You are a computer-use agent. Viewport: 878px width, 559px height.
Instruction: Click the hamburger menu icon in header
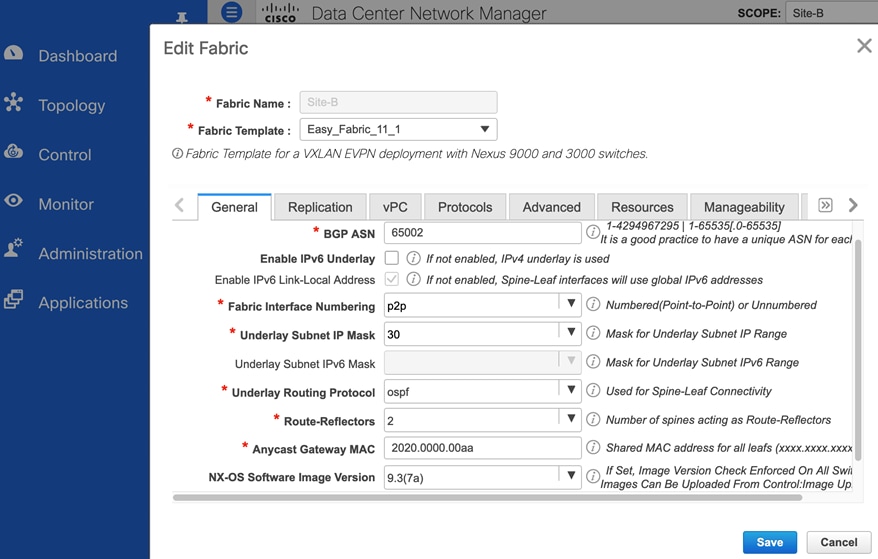[232, 12]
